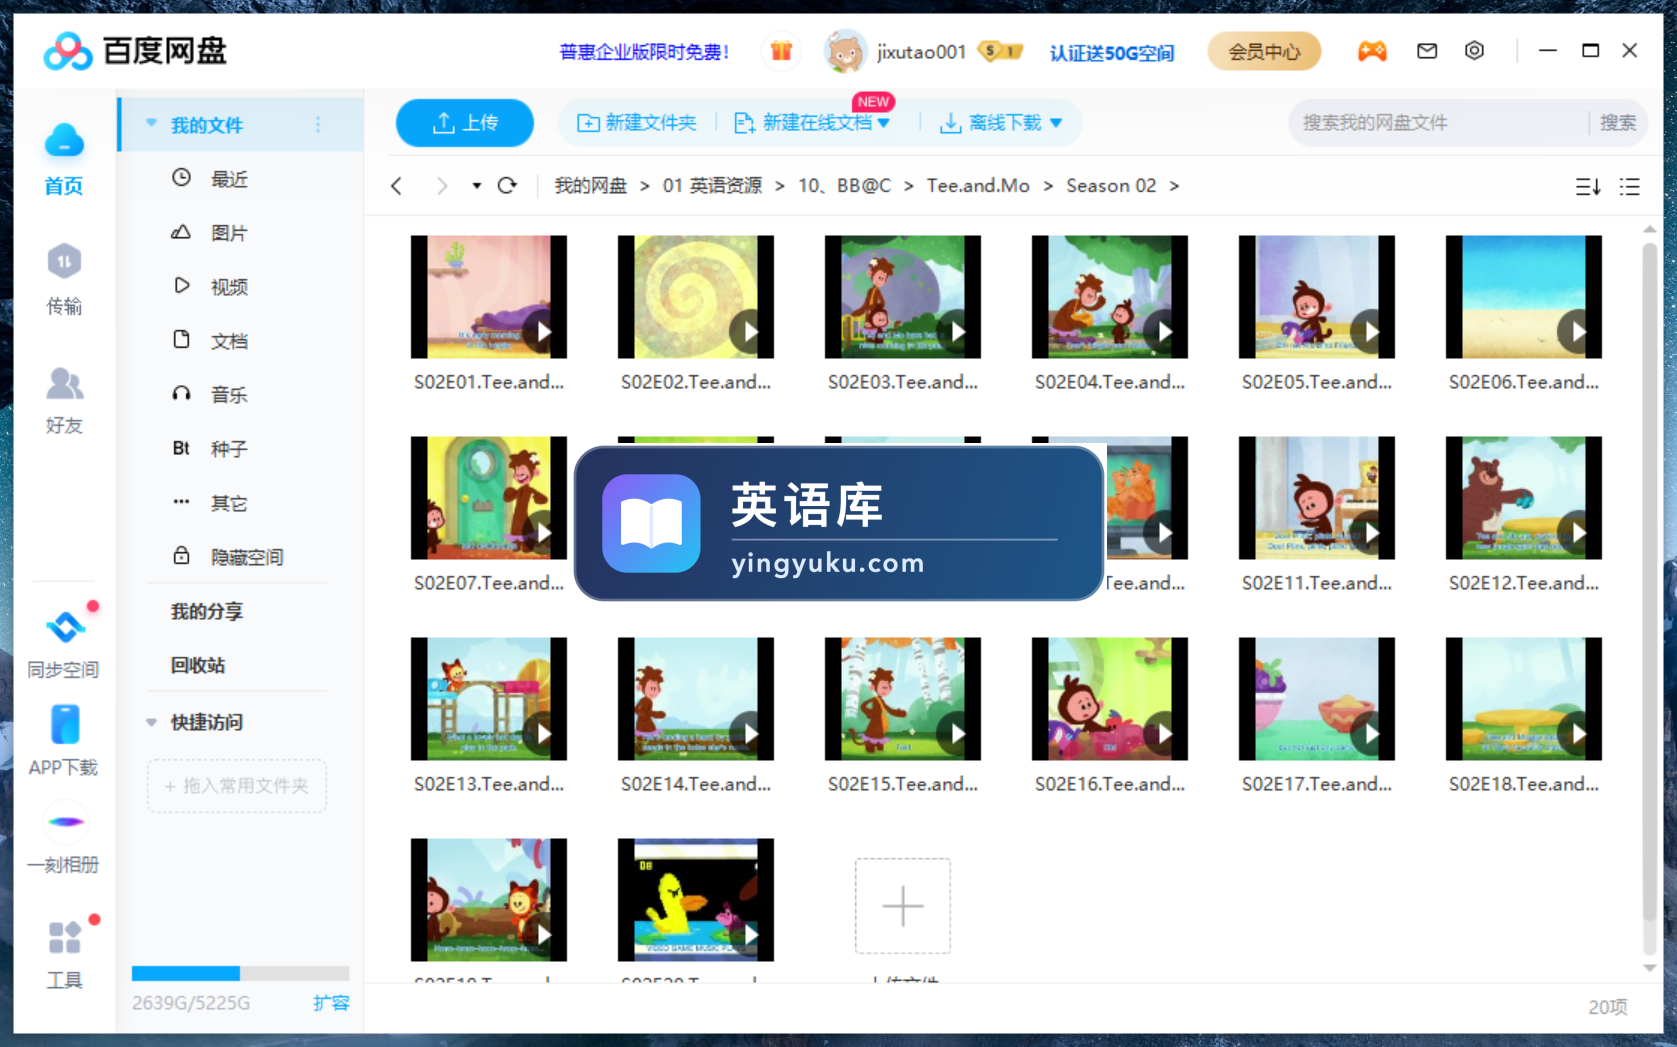Collapse the 快捷访问 section

pos(152,722)
